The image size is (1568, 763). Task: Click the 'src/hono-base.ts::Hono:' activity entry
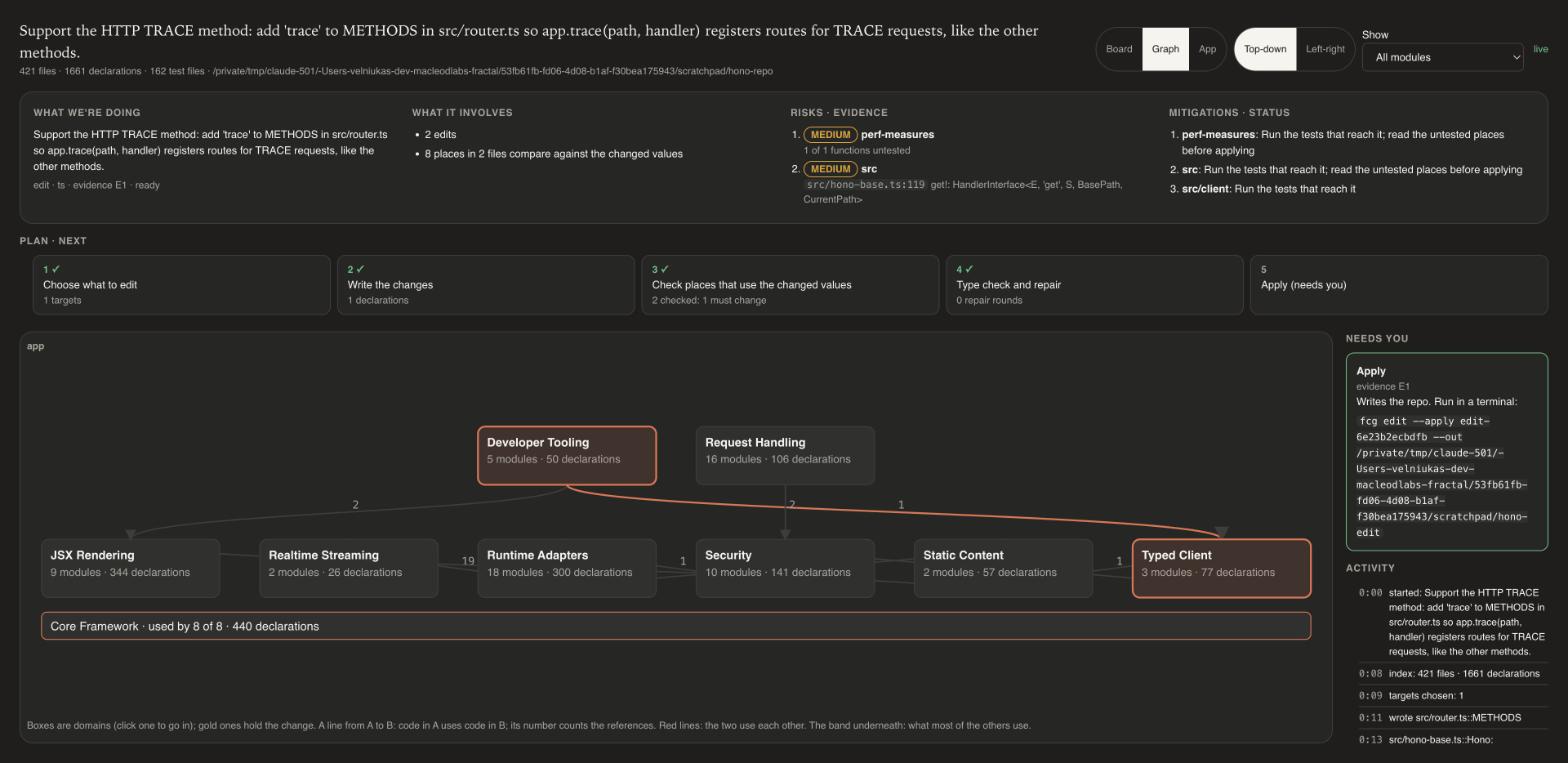[1452, 740]
